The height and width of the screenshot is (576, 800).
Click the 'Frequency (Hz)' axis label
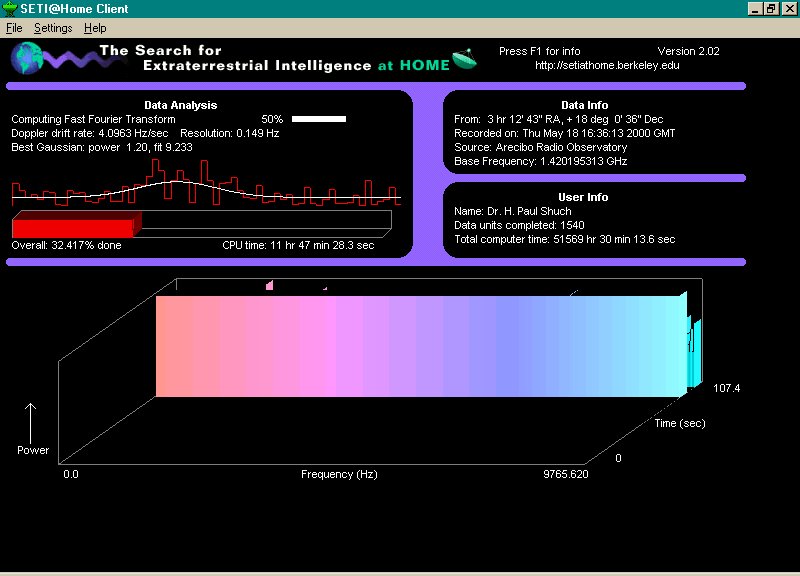click(x=339, y=474)
